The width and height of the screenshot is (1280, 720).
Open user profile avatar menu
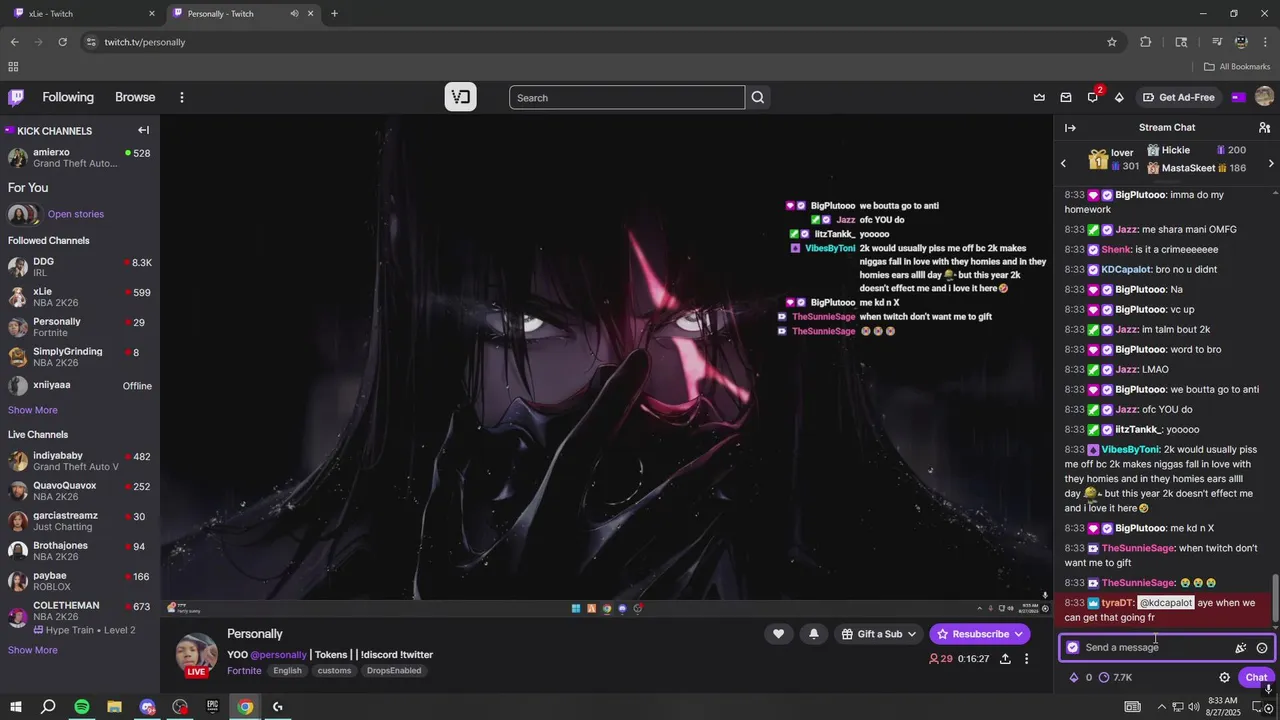(1264, 97)
